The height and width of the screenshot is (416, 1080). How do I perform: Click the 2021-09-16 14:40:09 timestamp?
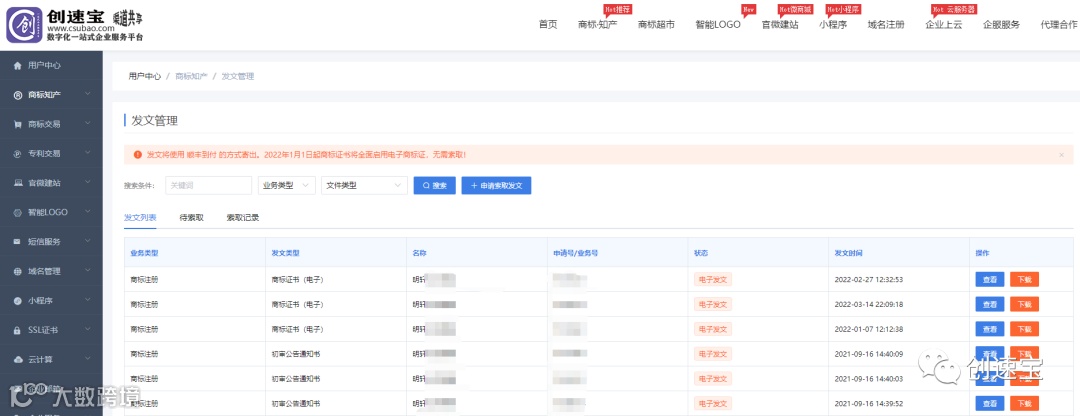click(x=869, y=354)
